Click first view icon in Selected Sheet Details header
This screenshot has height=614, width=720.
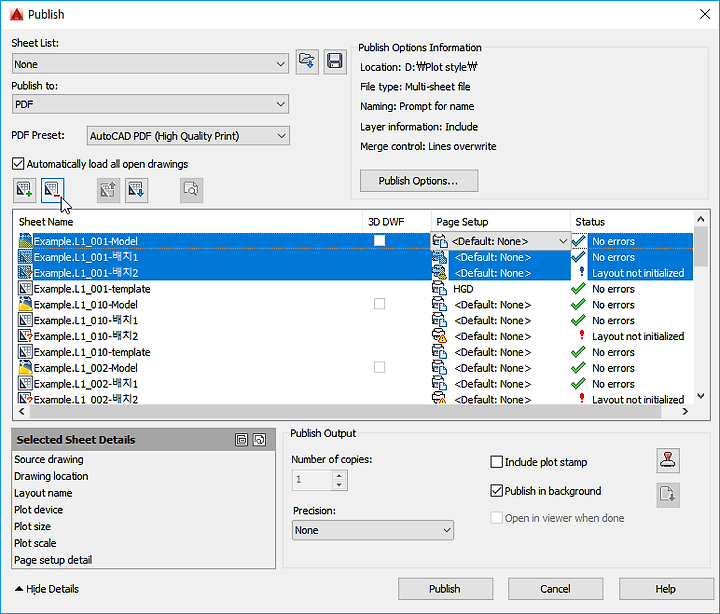[x=242, y=440]
